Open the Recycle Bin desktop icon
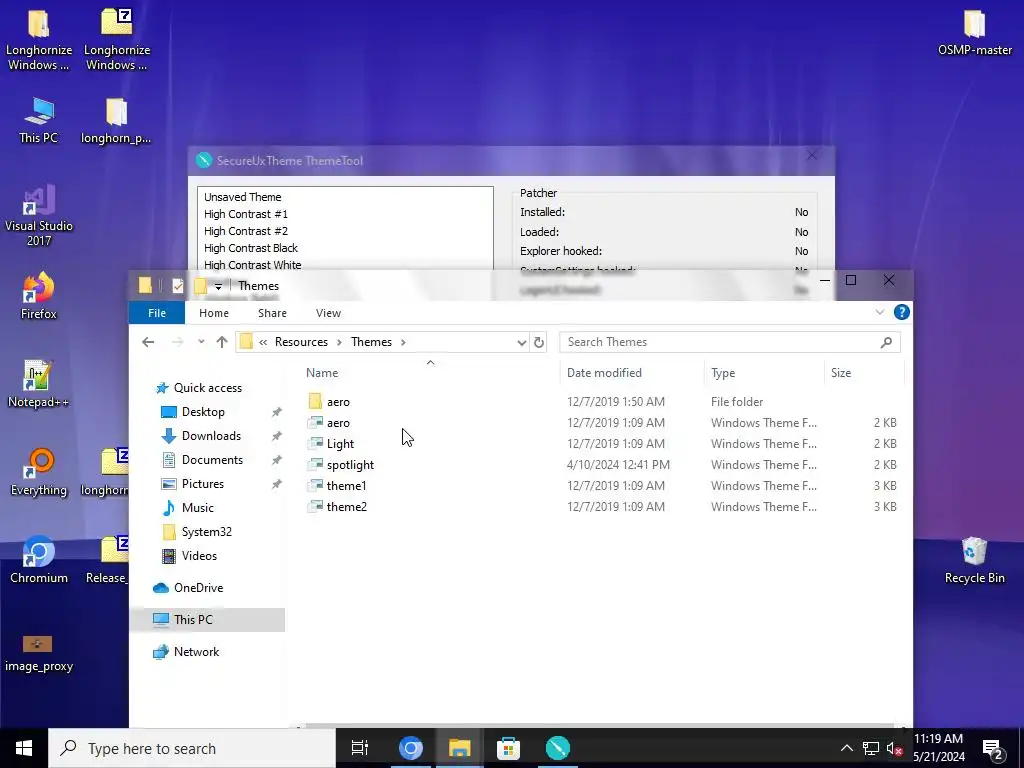 (974, 560)
